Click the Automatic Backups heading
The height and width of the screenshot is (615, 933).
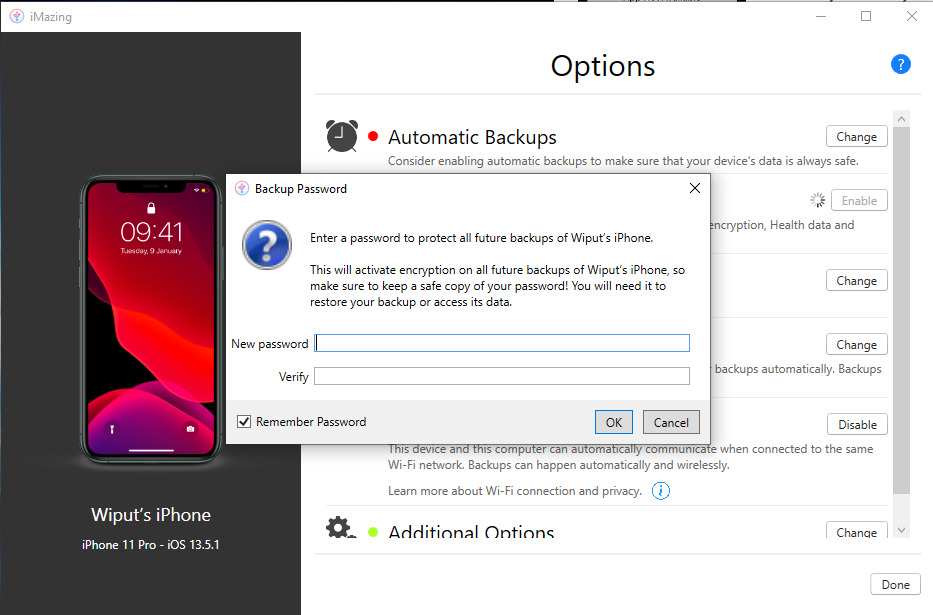[x=472, y=137]
